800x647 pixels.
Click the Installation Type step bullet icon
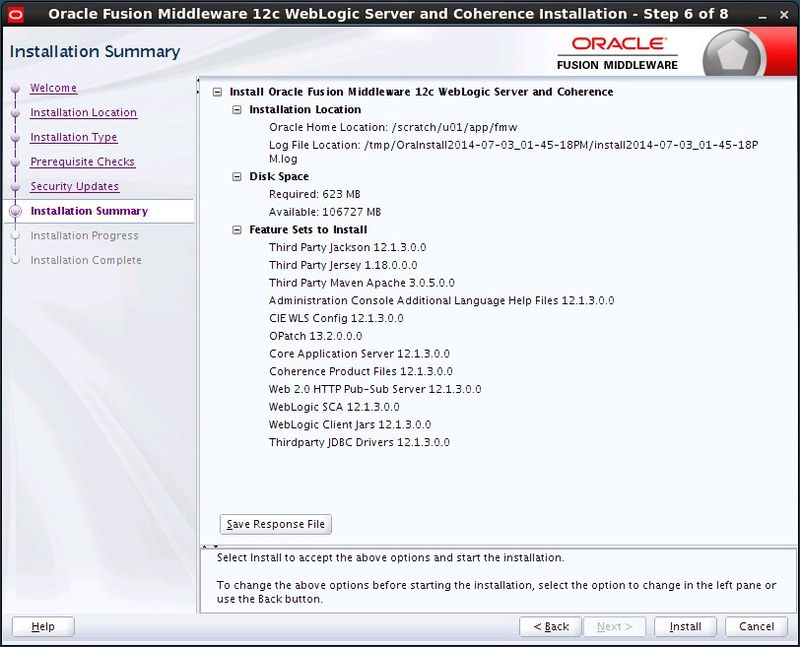[16, 137]
